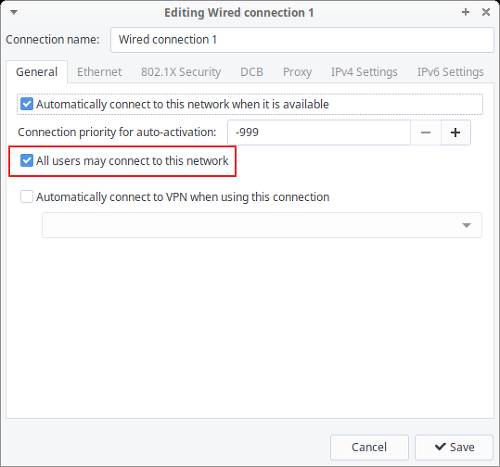Click the connection priority value field
The image size is (500, 467).
319,133
